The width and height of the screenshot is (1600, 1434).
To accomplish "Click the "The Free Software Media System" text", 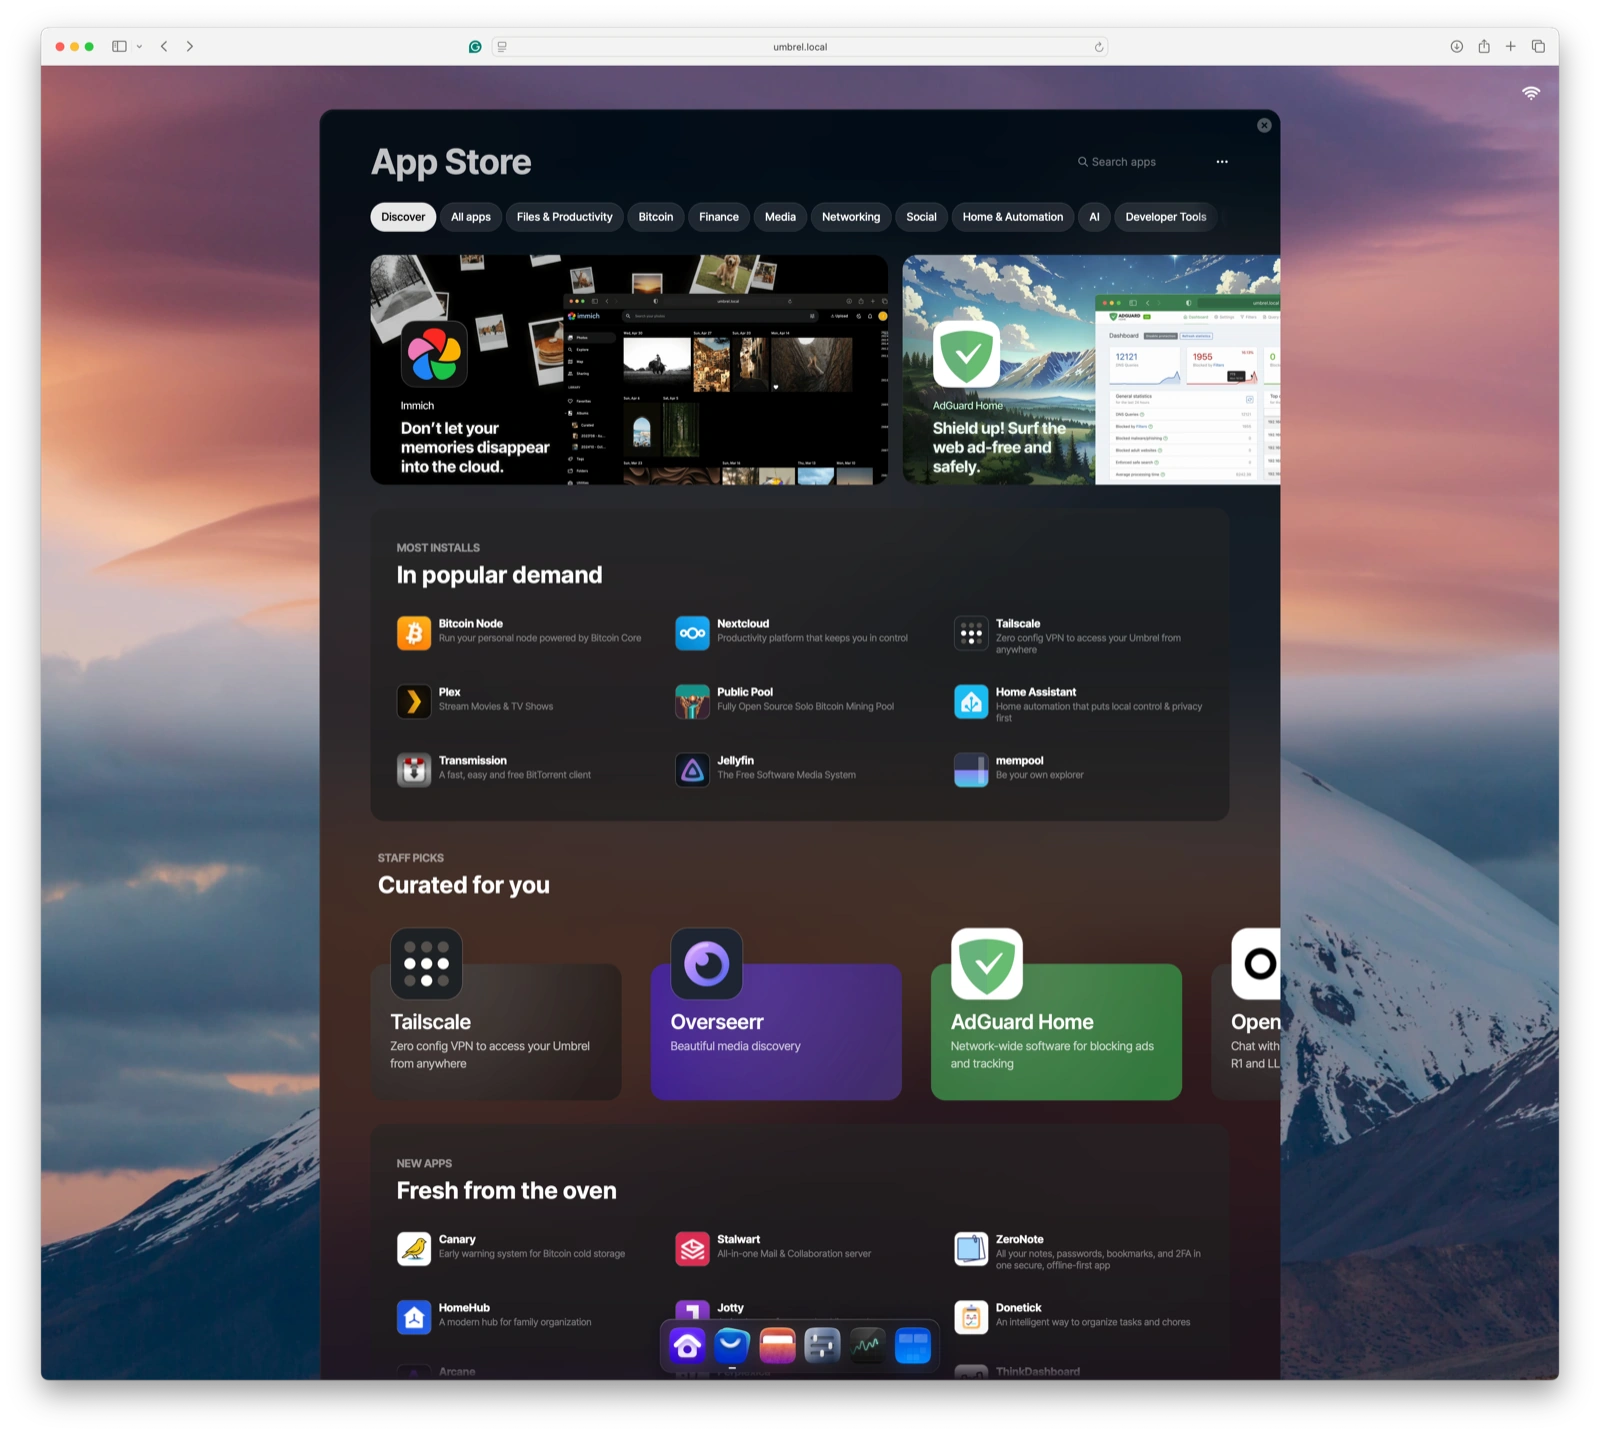I will pos(786,775).
